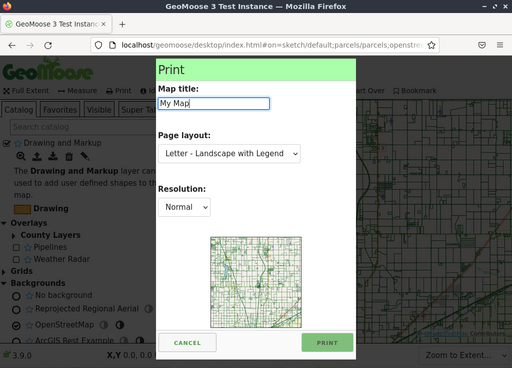Click the Search catalog field
512x368 pixels.
[83, 127]
